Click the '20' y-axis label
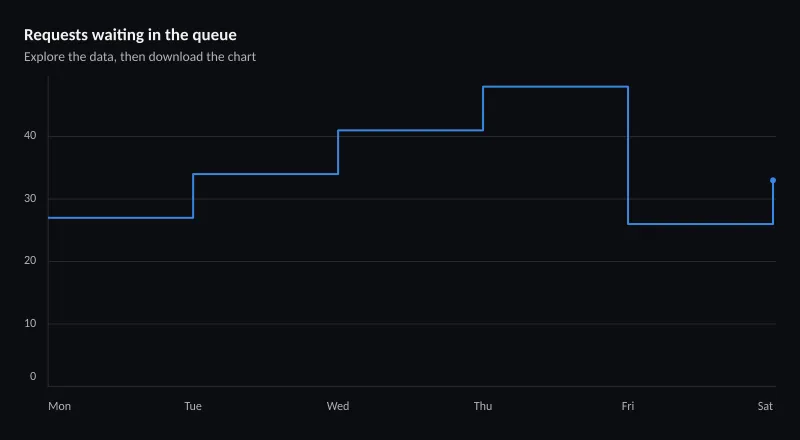 click(30, 261)
